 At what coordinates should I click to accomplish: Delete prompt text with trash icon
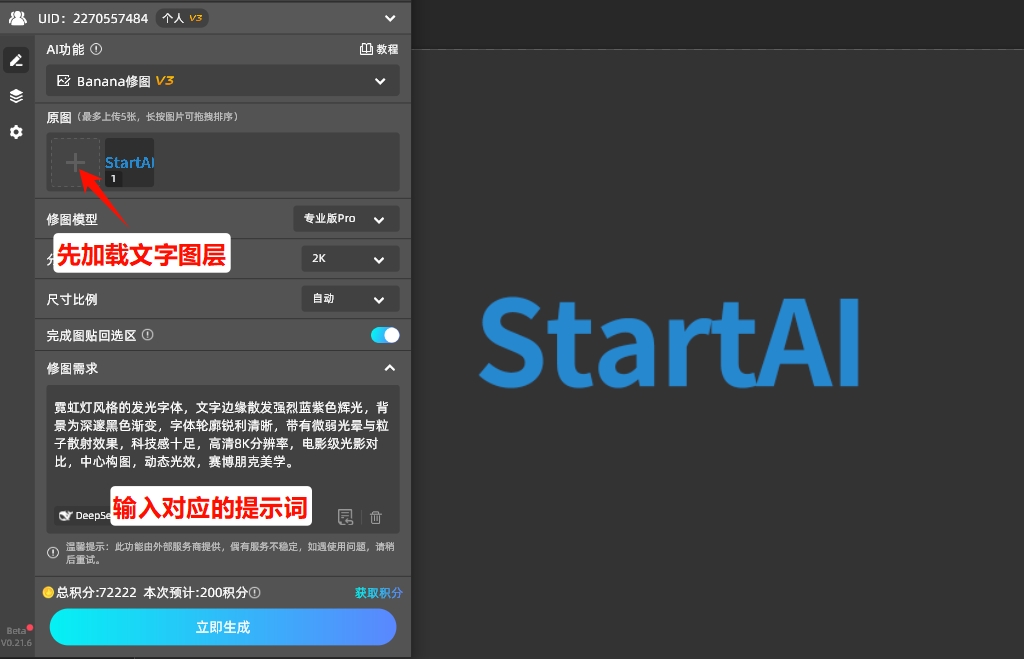375,517
